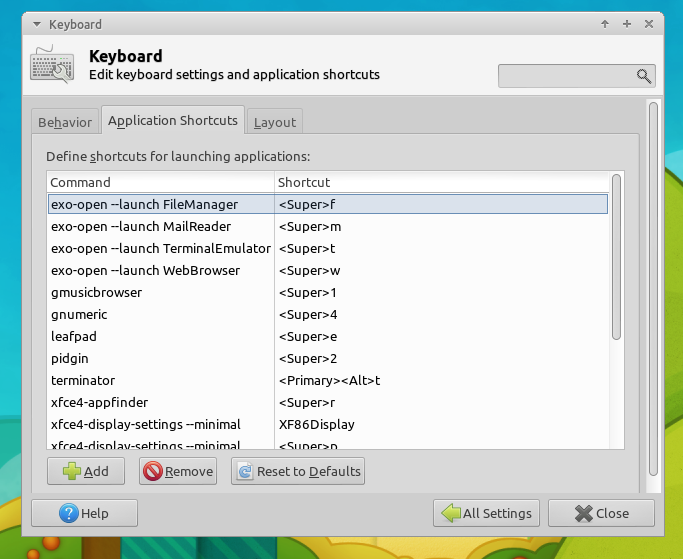The height and width of the screenshot is (559, 683).
Task: Close the Keyboard window with X icon
Action: pyautogui.click(x=649, y=24)
